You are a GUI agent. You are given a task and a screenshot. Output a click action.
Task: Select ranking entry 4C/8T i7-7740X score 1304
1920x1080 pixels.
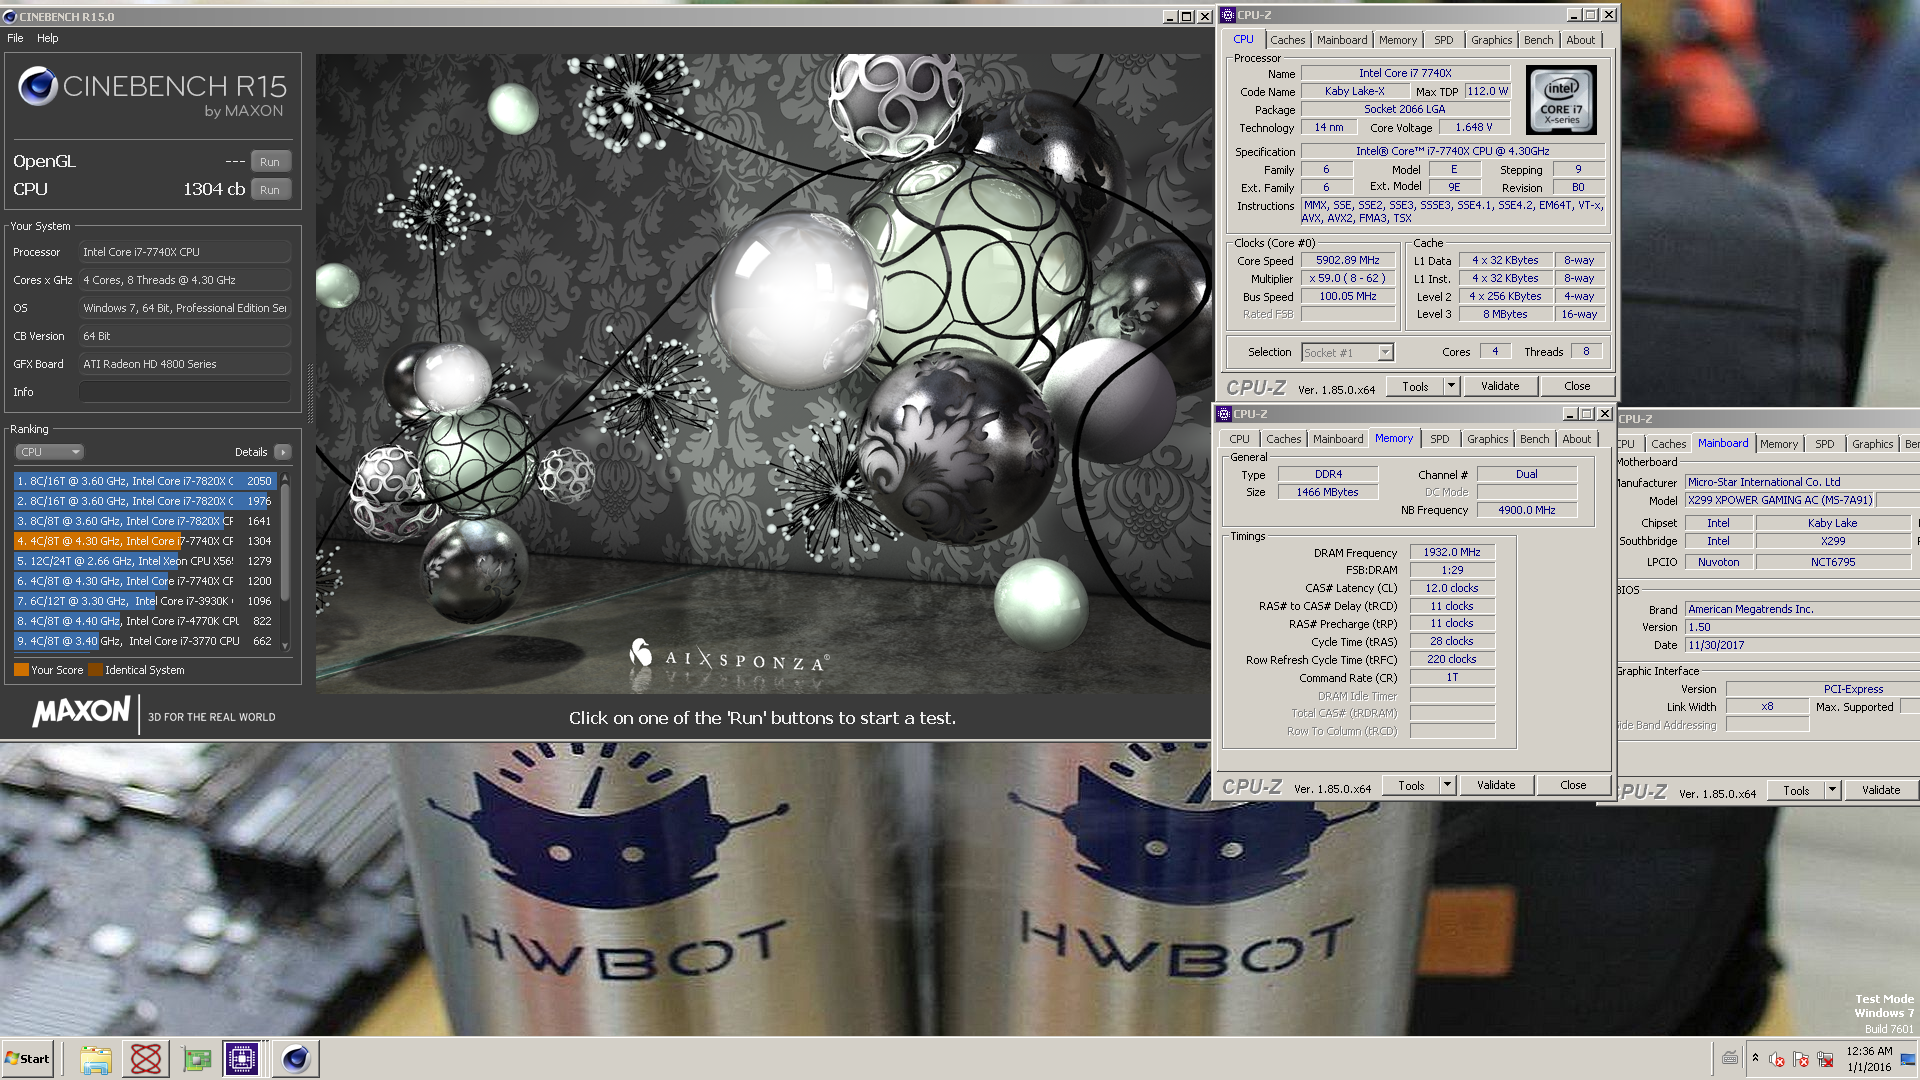pyautogui.click(x=145, y=541)
